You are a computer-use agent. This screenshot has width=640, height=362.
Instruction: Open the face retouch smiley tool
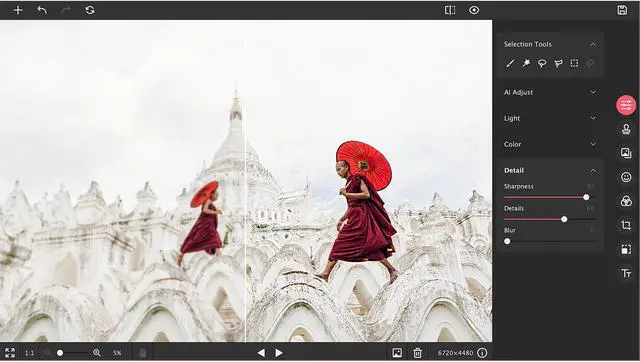click(x=626, y=177)
